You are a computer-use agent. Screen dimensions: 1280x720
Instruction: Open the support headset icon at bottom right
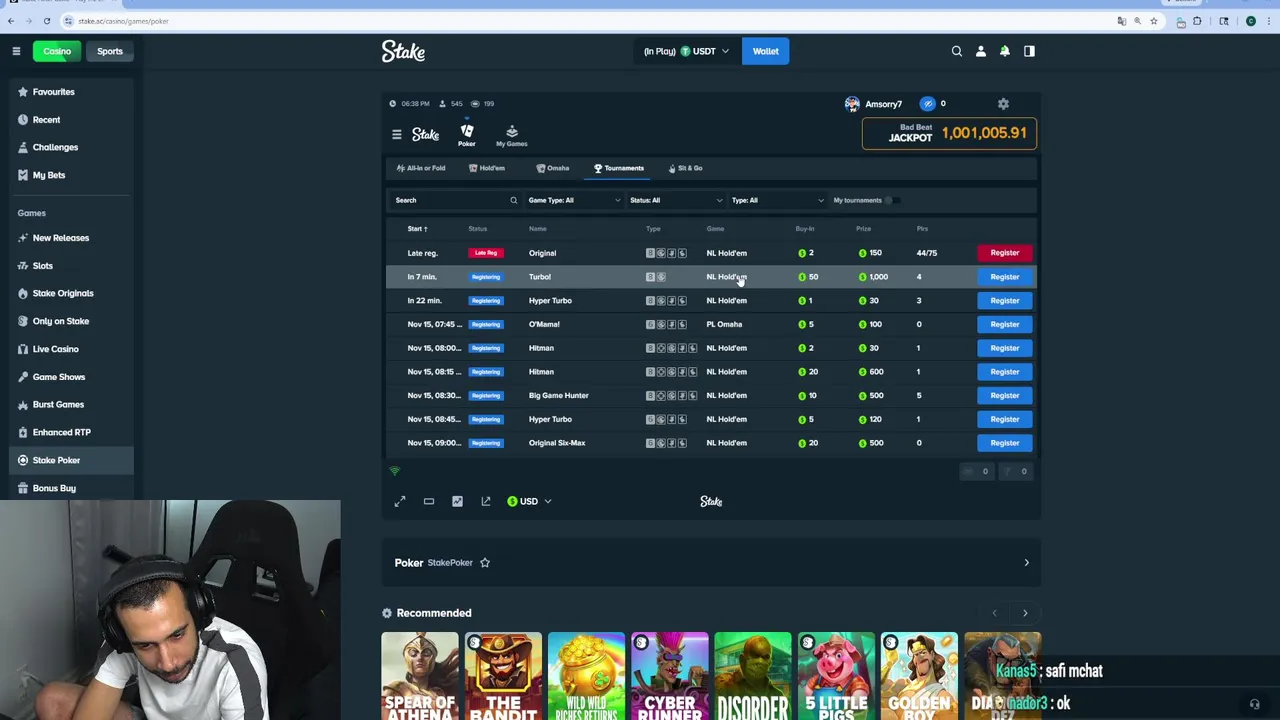tap(1254, 704)
